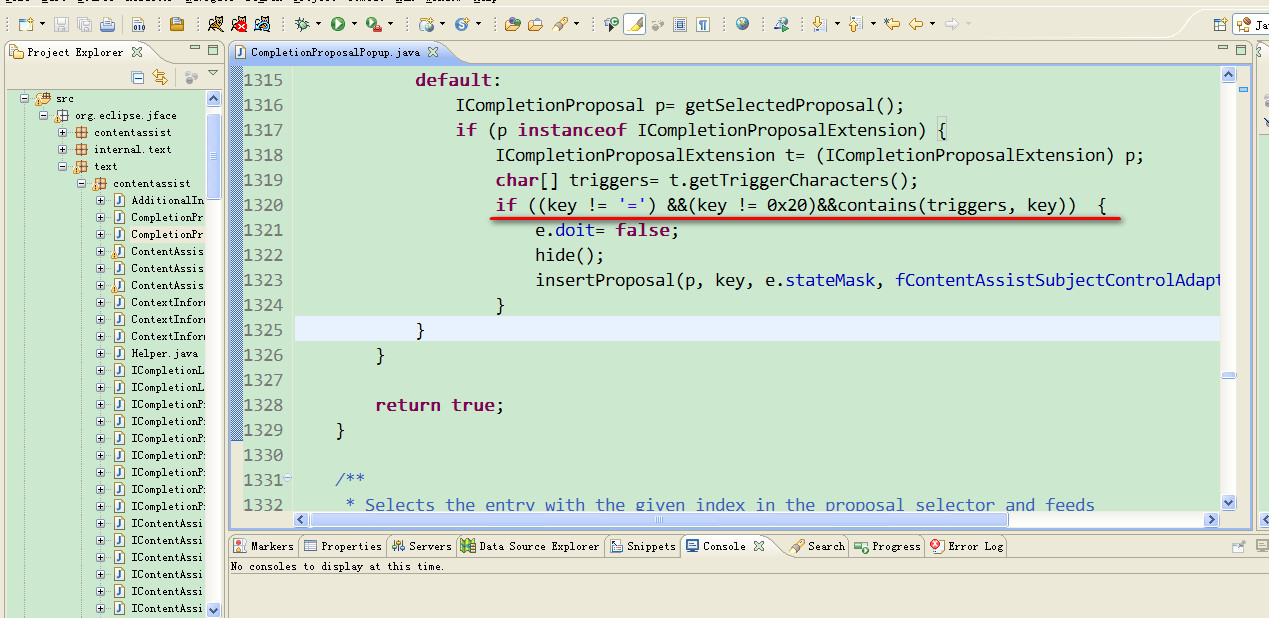Collapse the text package node
Screen dimensions: 1269x618
point(62,167)
